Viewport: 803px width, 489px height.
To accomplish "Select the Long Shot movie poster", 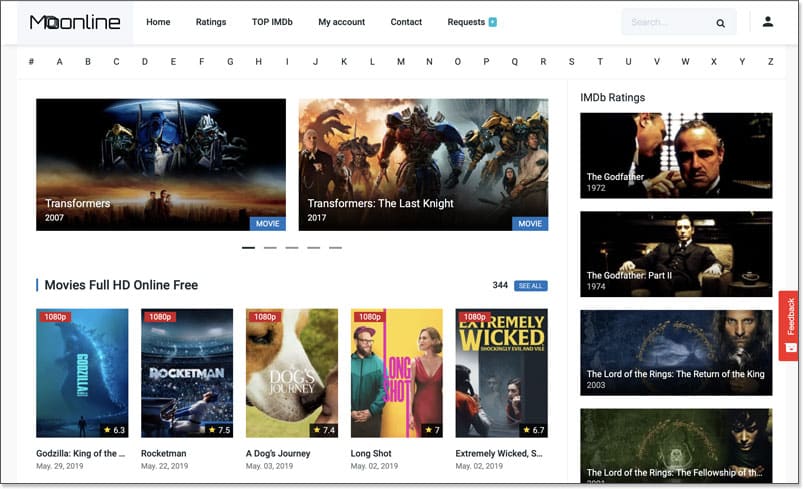I will 396,373.
